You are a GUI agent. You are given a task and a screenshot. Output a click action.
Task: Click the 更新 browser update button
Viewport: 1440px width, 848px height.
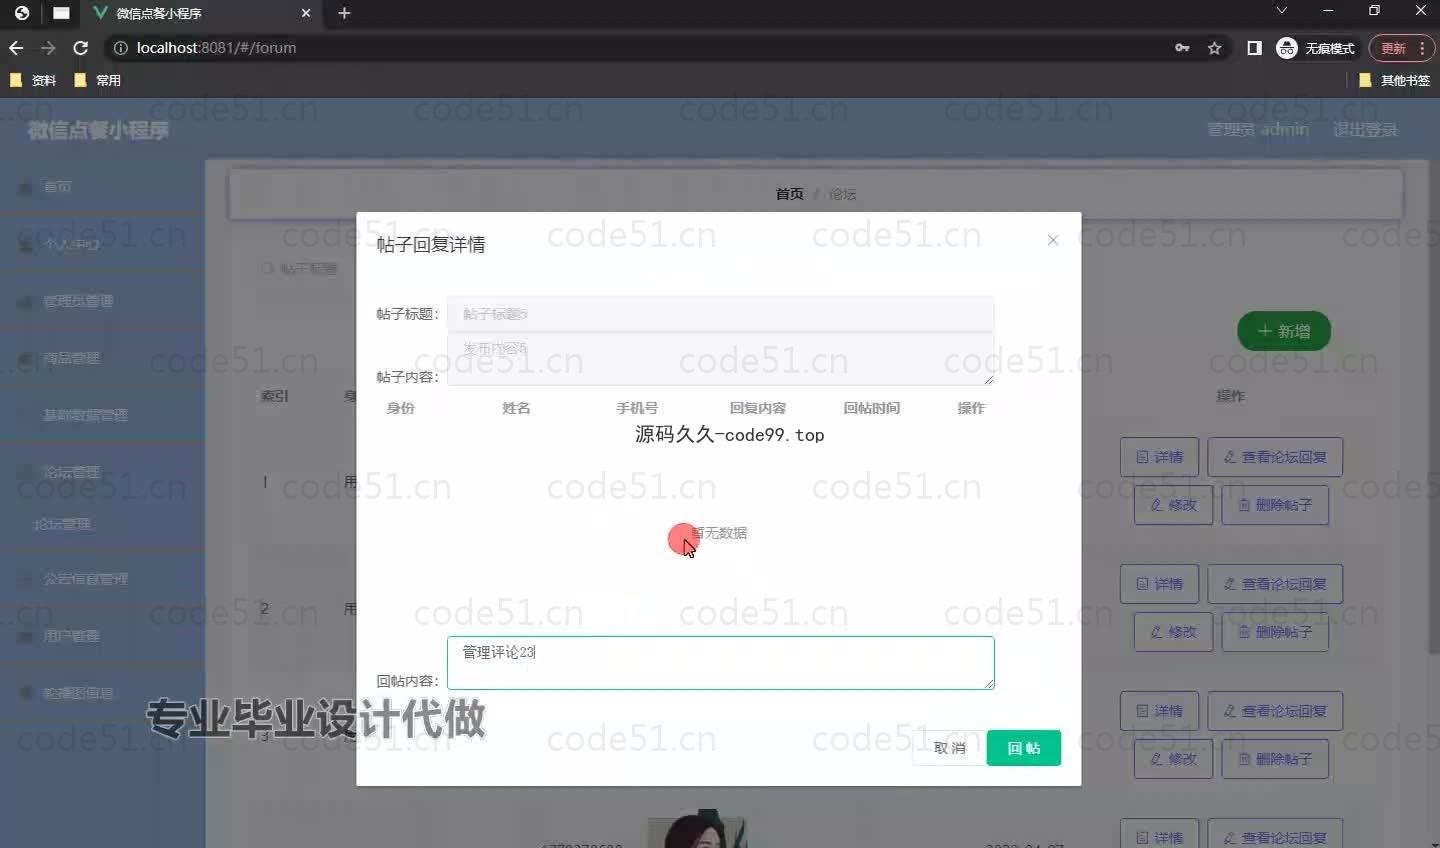coord(1393,48)
